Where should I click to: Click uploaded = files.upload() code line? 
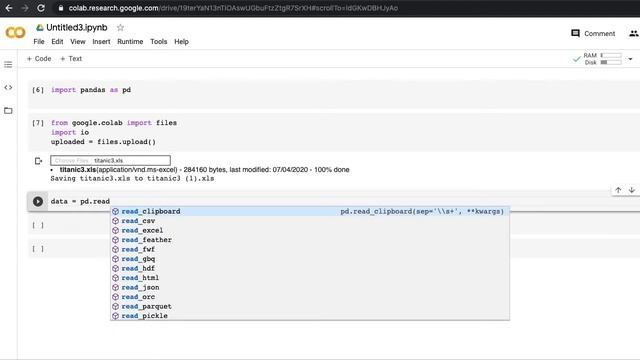coord(103,142)
